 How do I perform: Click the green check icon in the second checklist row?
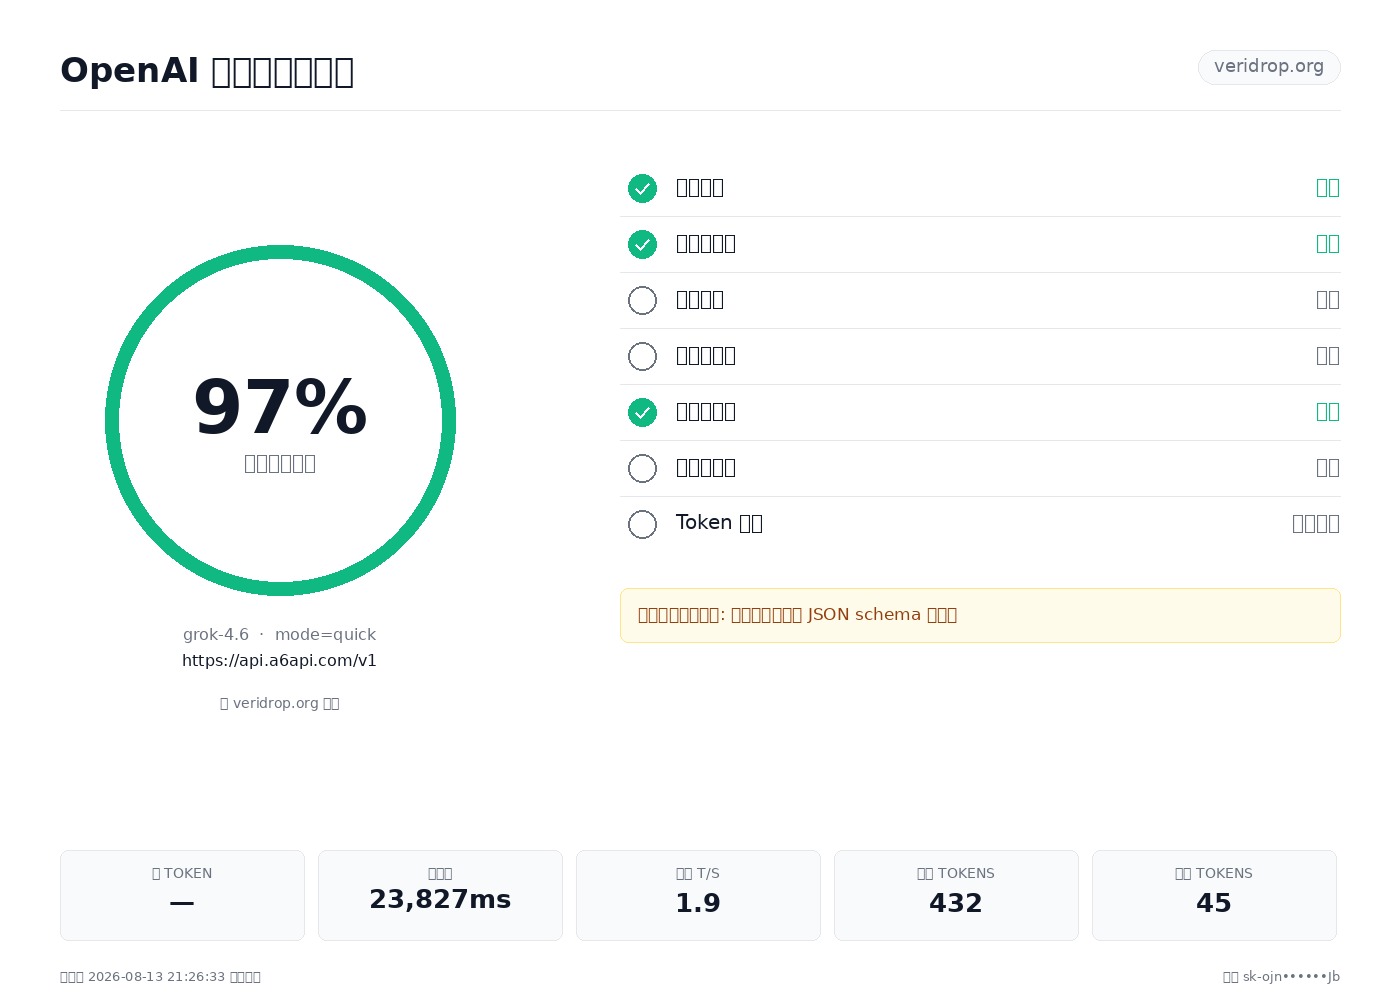pyautogui.click(x=642, y=244)
